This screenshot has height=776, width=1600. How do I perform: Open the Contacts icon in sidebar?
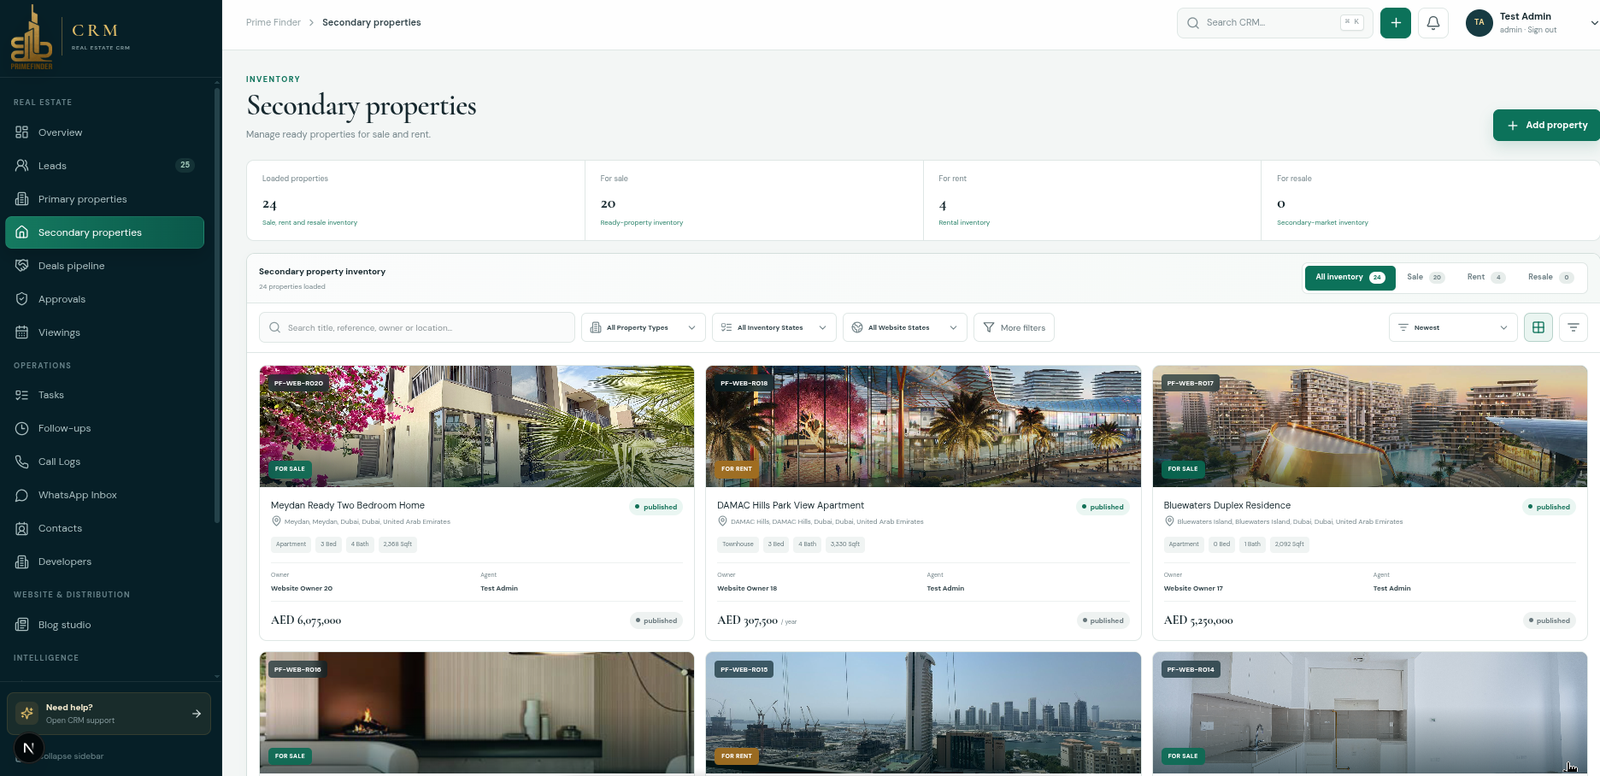(x=22, y=528)
